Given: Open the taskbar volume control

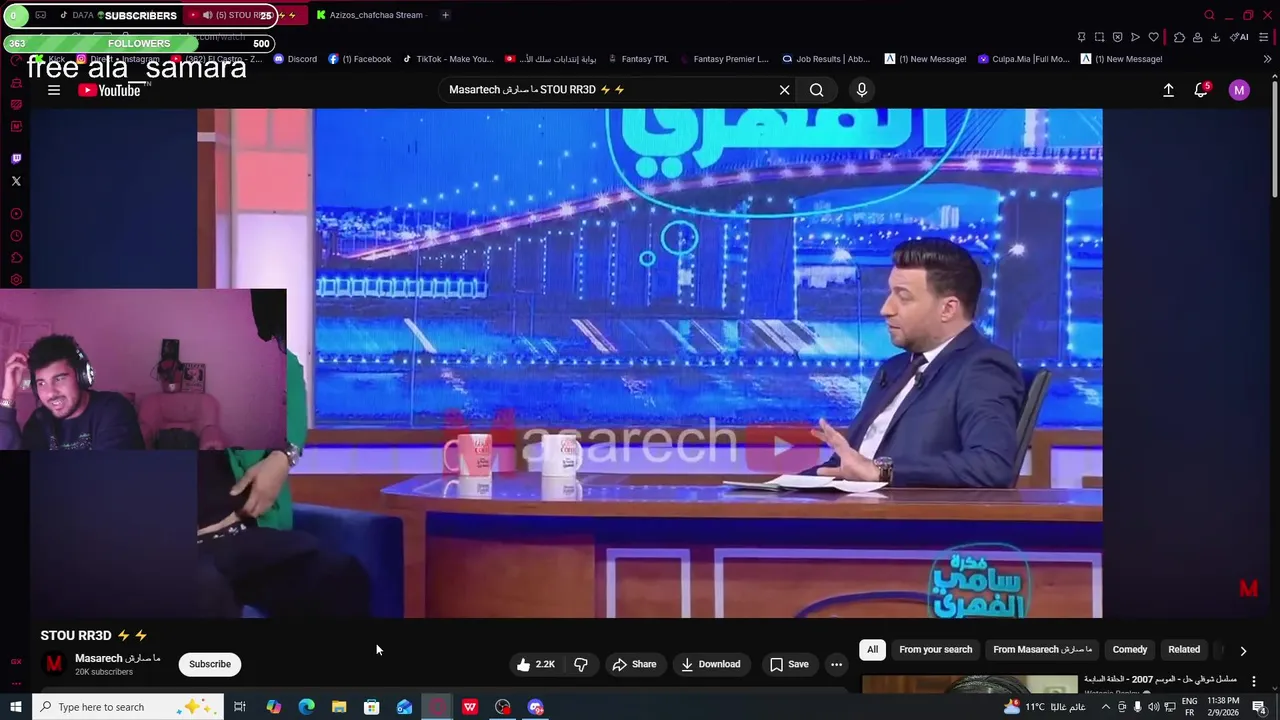Looking at the screenshot, I should (x=1154, y=707).
